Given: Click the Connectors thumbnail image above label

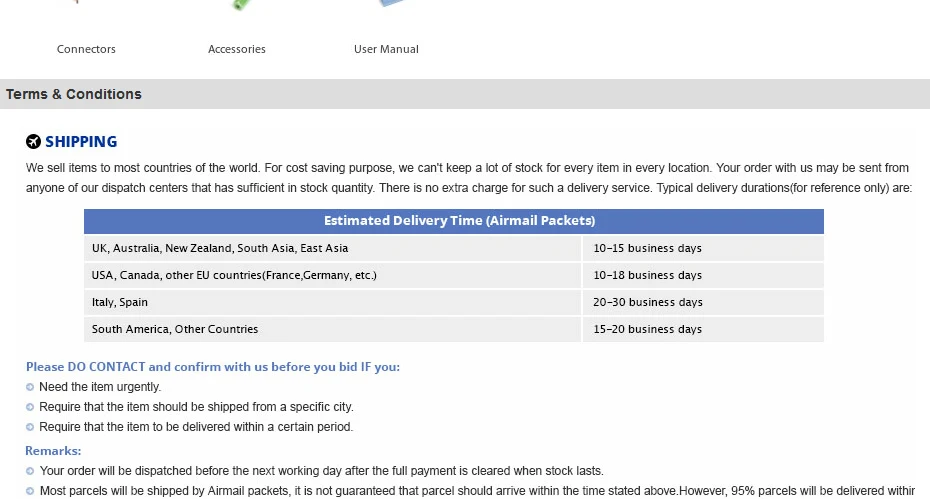Looking at the screenshot, I should coord(76,2).
